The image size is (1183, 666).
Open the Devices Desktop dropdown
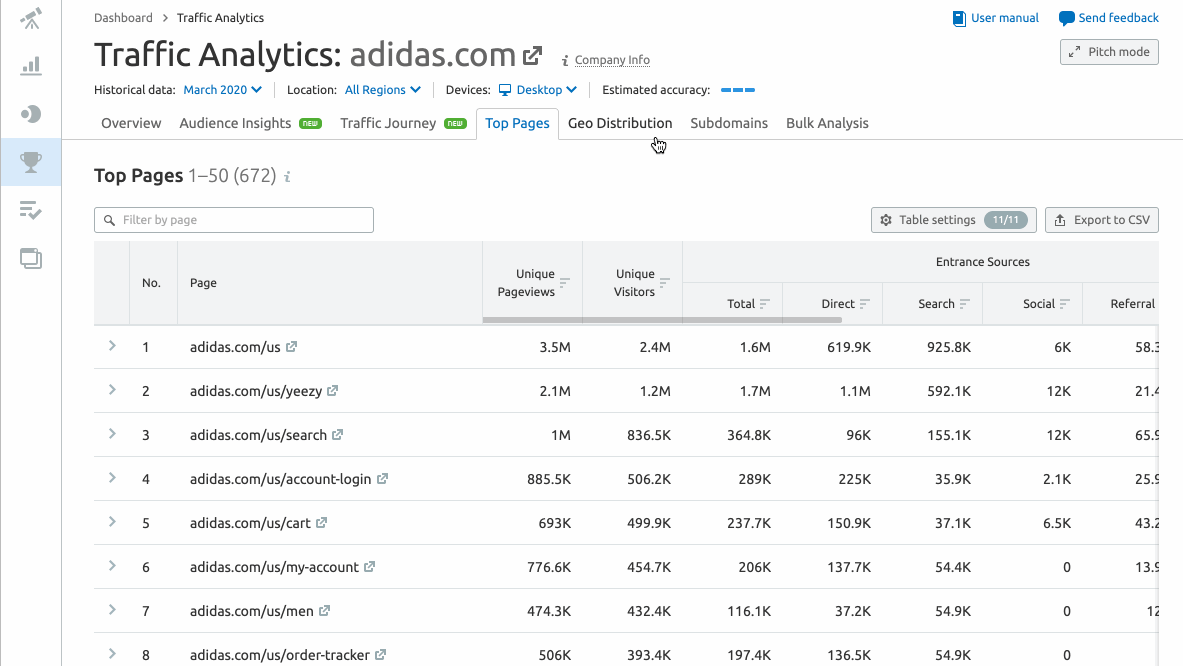tap(538, 90)
